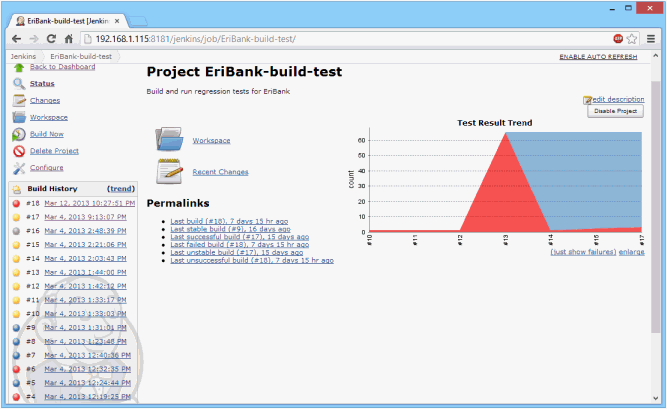Enable auto refresh
The image size is (667, 409).
coord(597,57)
